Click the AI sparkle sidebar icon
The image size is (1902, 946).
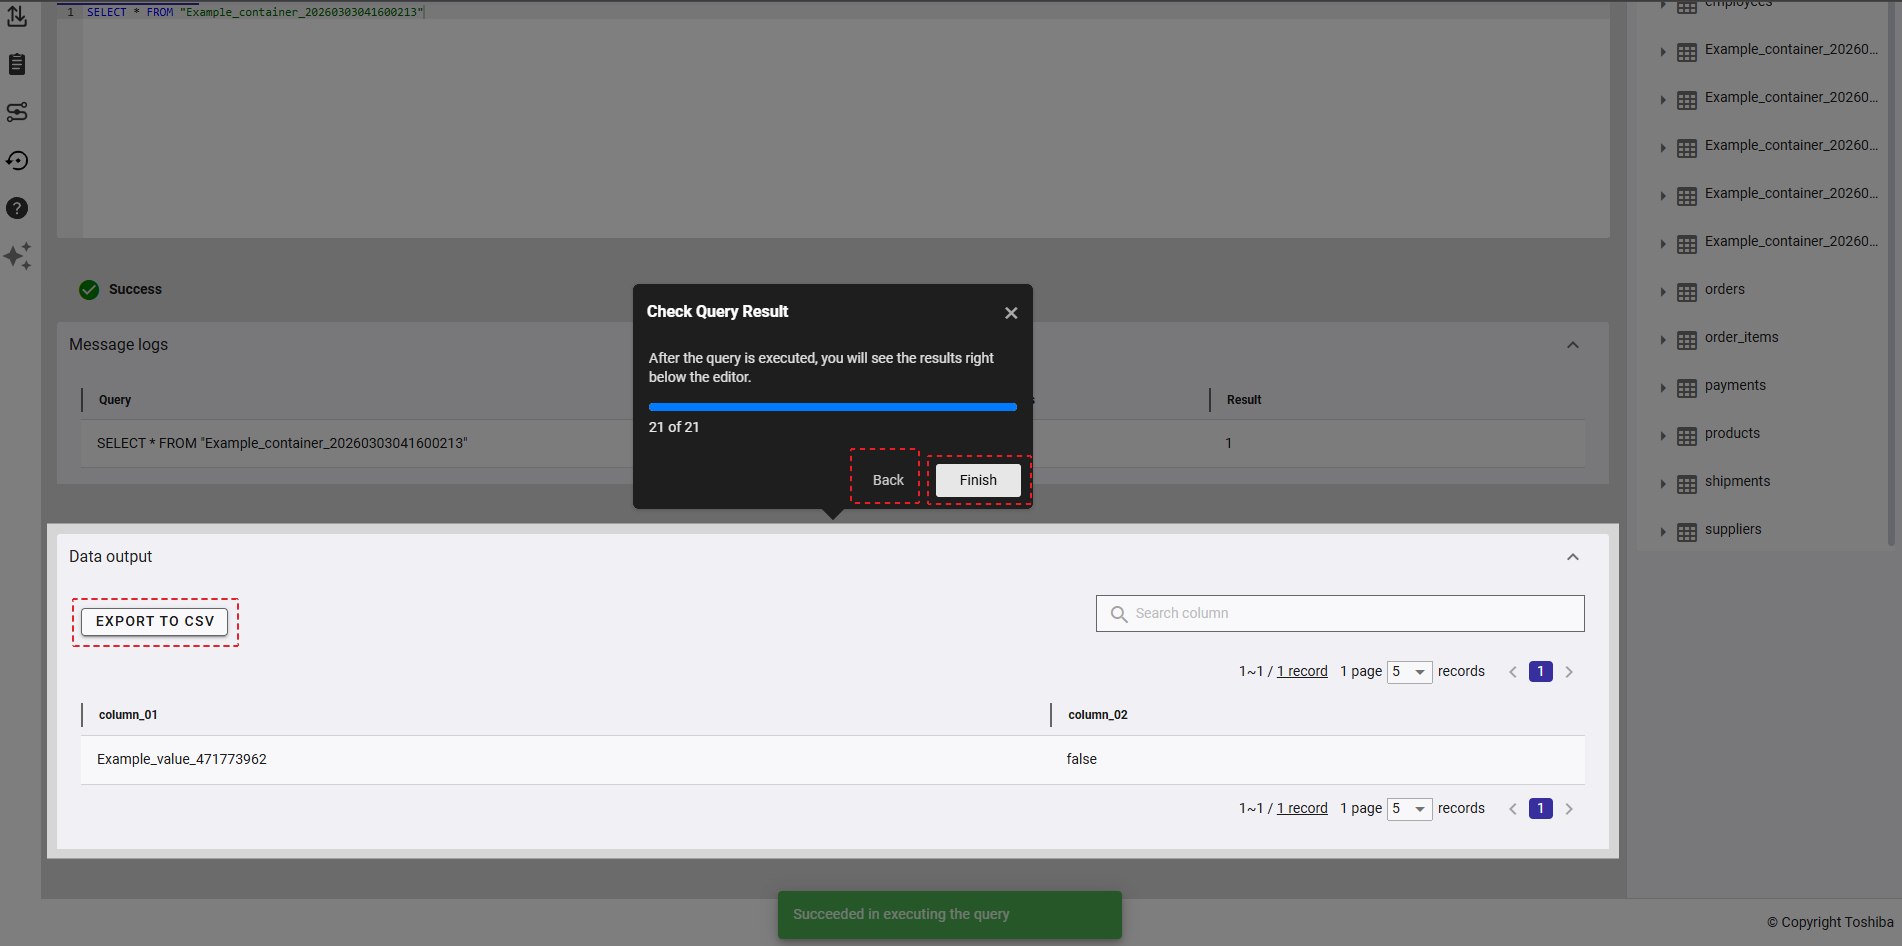17,256
